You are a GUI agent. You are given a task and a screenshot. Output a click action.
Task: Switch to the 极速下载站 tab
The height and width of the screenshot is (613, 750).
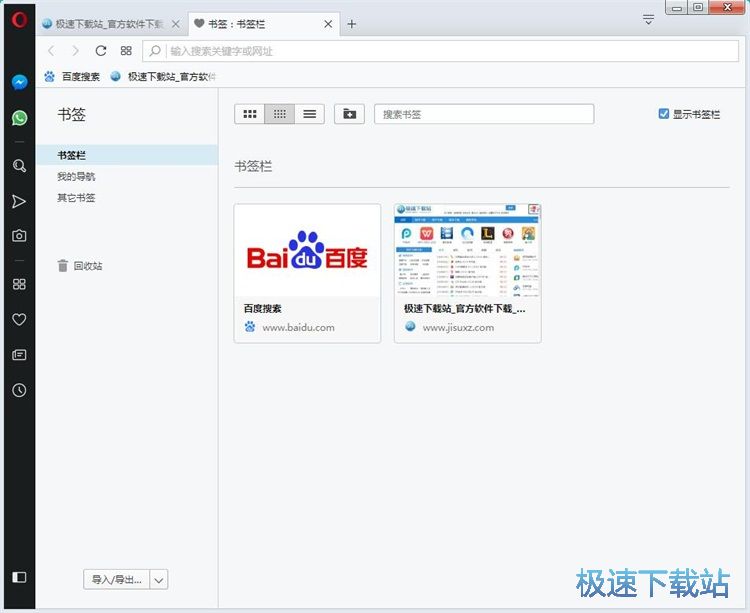click(x=111, y=24)
